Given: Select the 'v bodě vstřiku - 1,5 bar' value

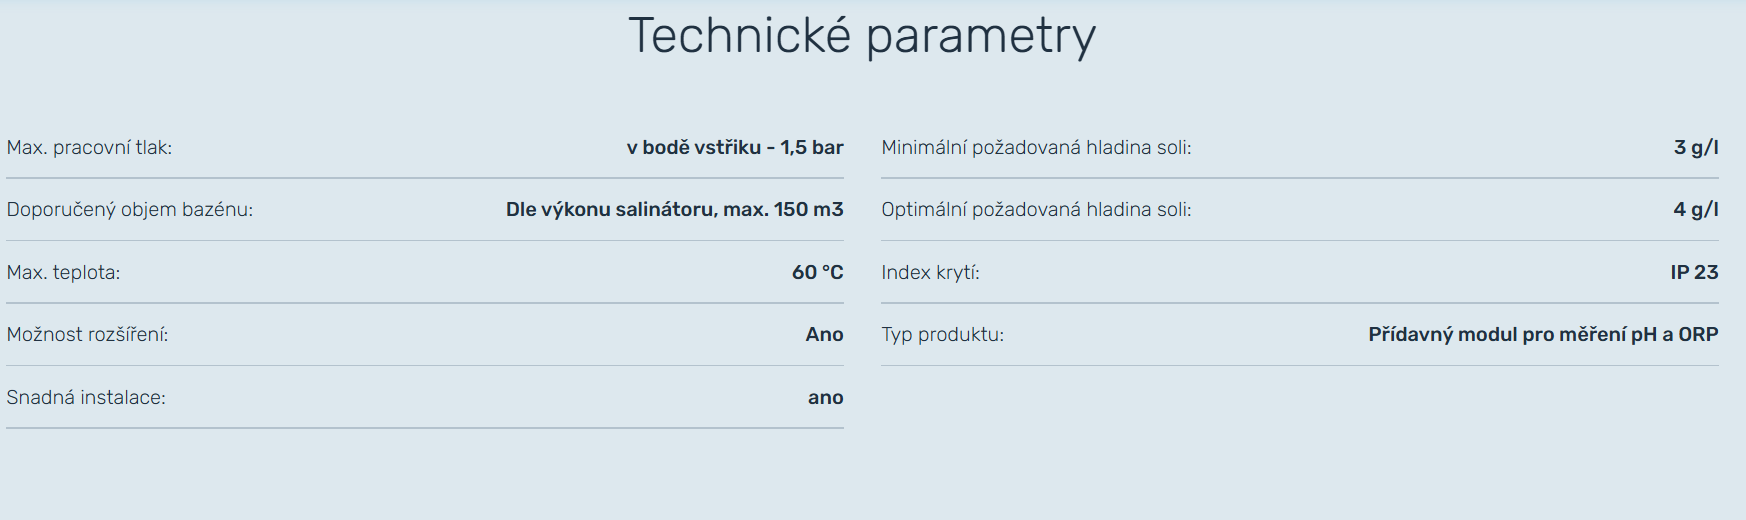Looking at the screenshot, I should [735, 148].
